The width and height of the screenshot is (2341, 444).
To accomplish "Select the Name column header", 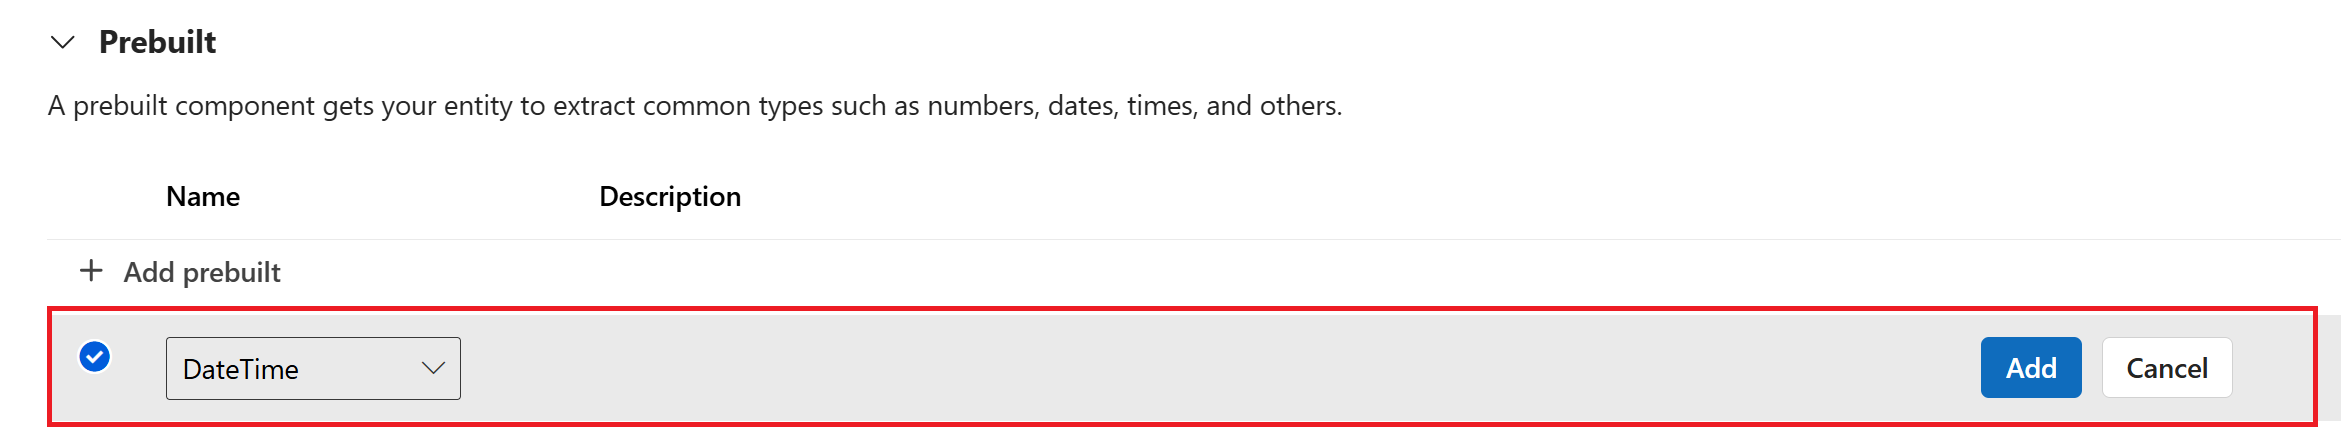I will point(203,196).
